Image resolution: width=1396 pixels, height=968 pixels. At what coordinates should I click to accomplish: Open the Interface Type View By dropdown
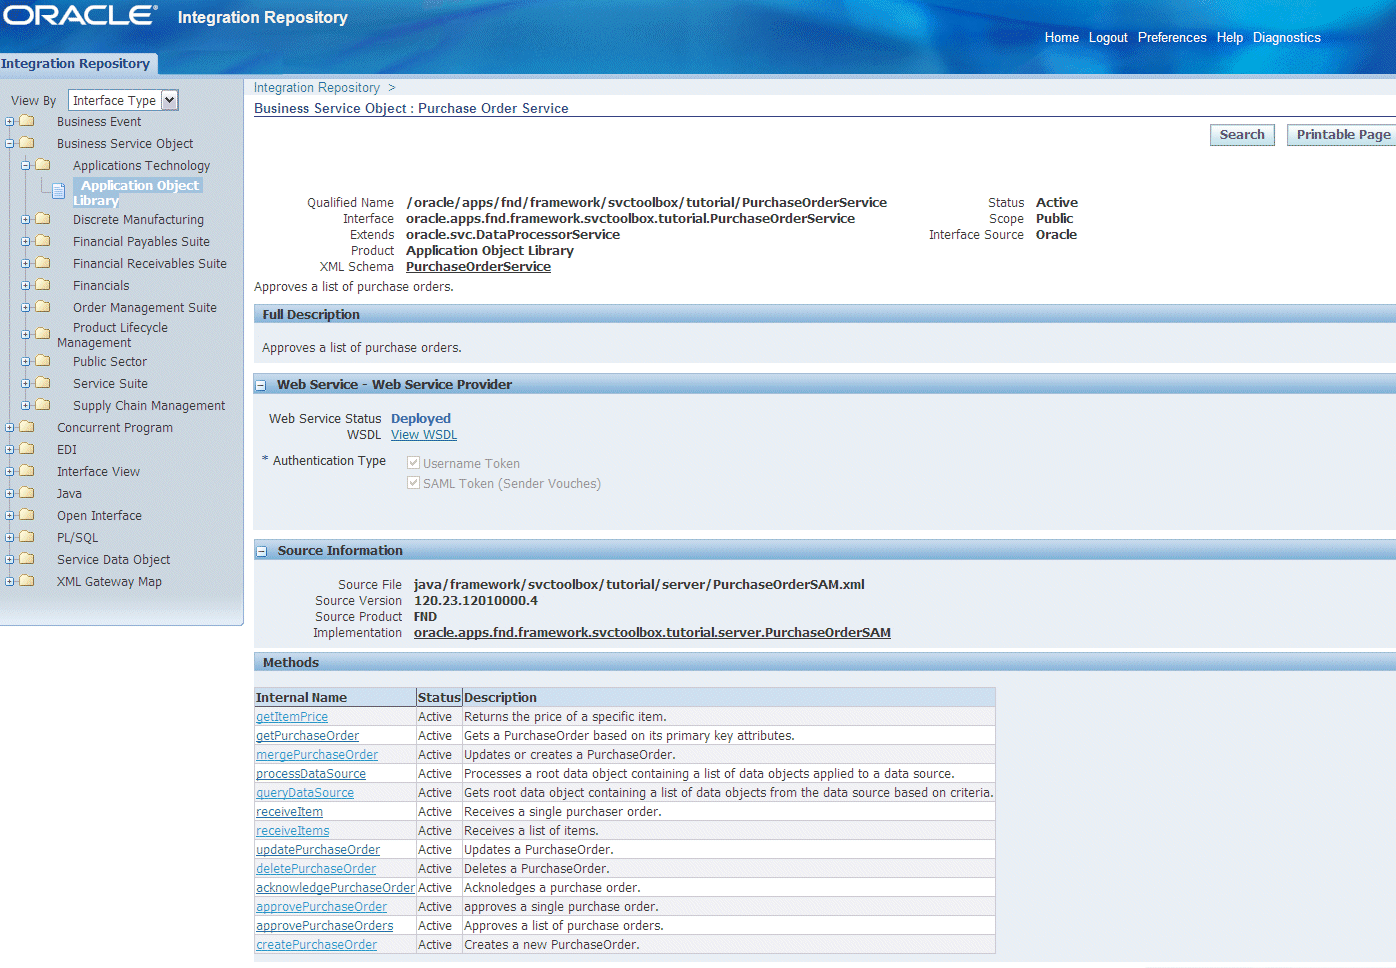tap(123, 100)
